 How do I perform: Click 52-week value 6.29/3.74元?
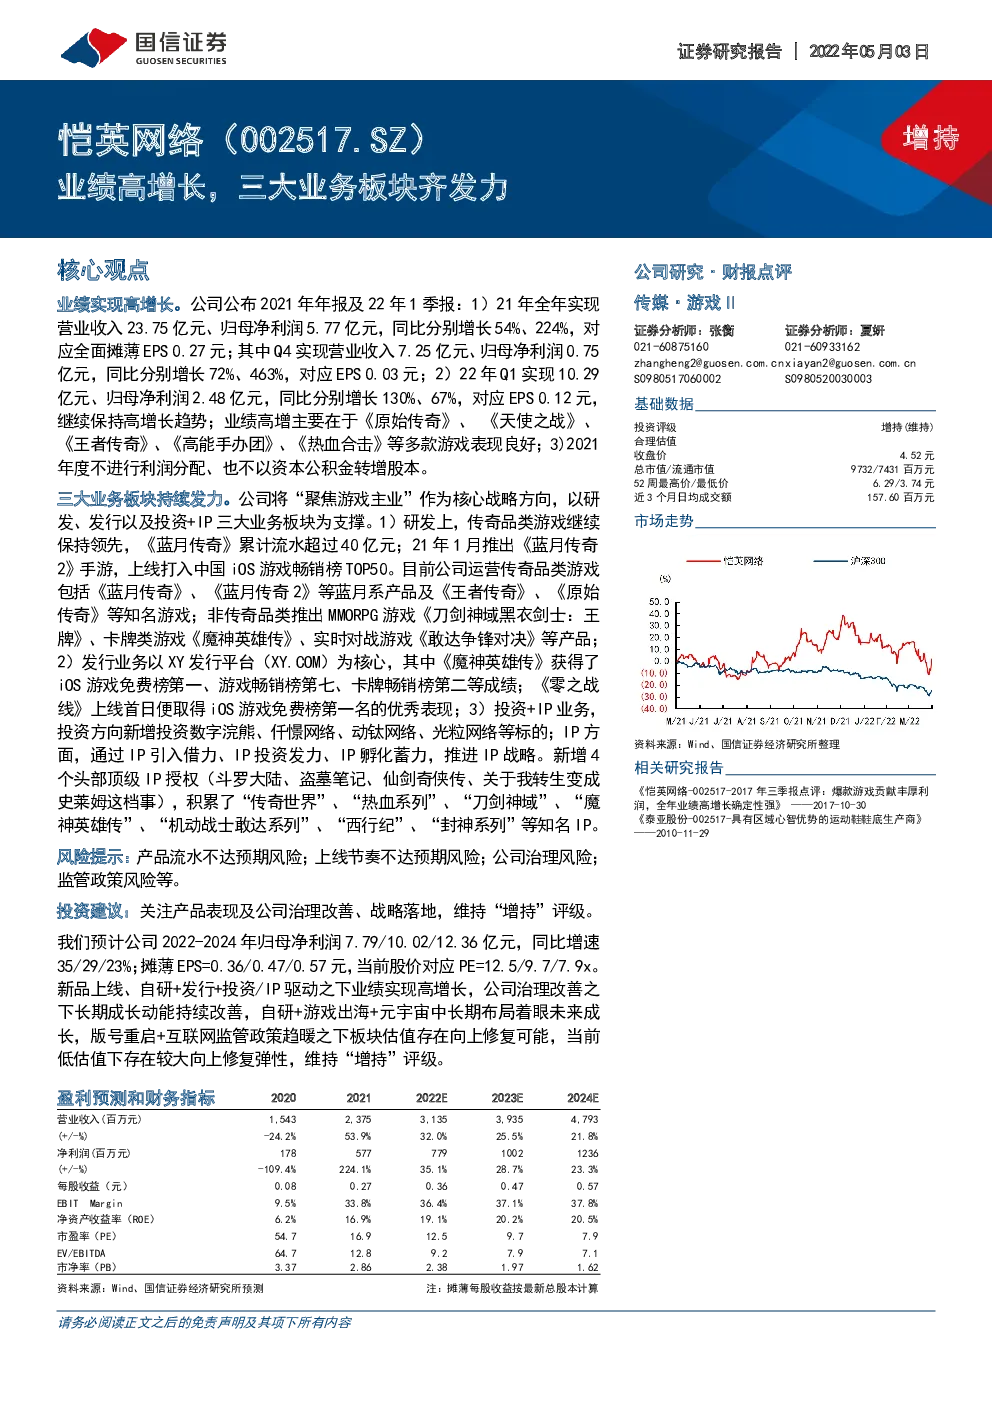(x=903, y=483)
